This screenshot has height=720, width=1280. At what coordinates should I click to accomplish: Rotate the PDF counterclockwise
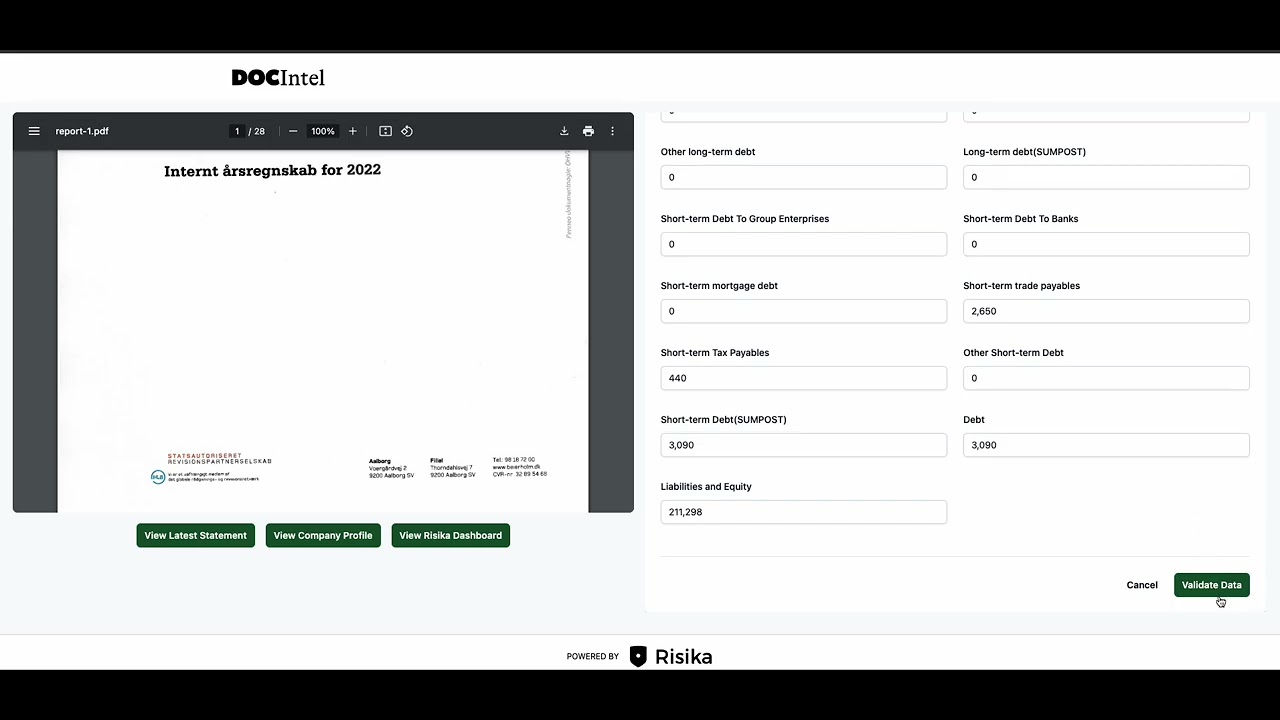(x=407, y=131)
